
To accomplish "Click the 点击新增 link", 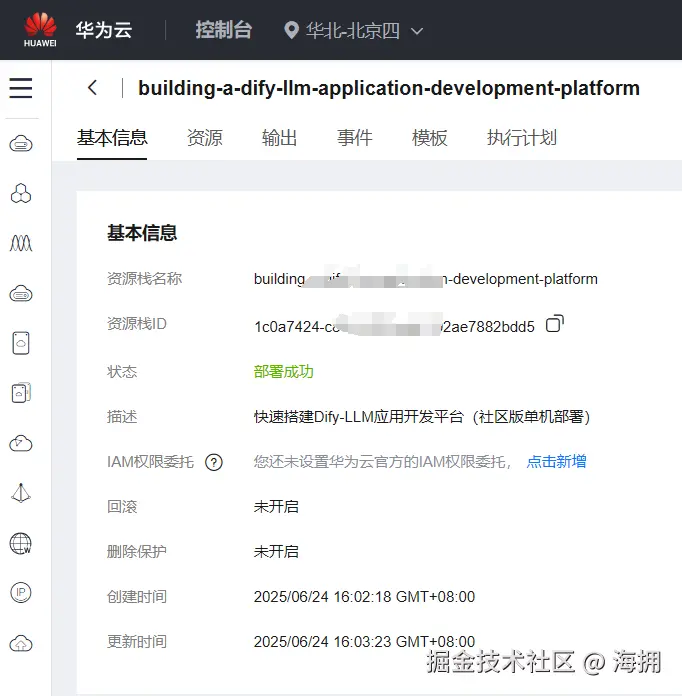I will 556,462.
